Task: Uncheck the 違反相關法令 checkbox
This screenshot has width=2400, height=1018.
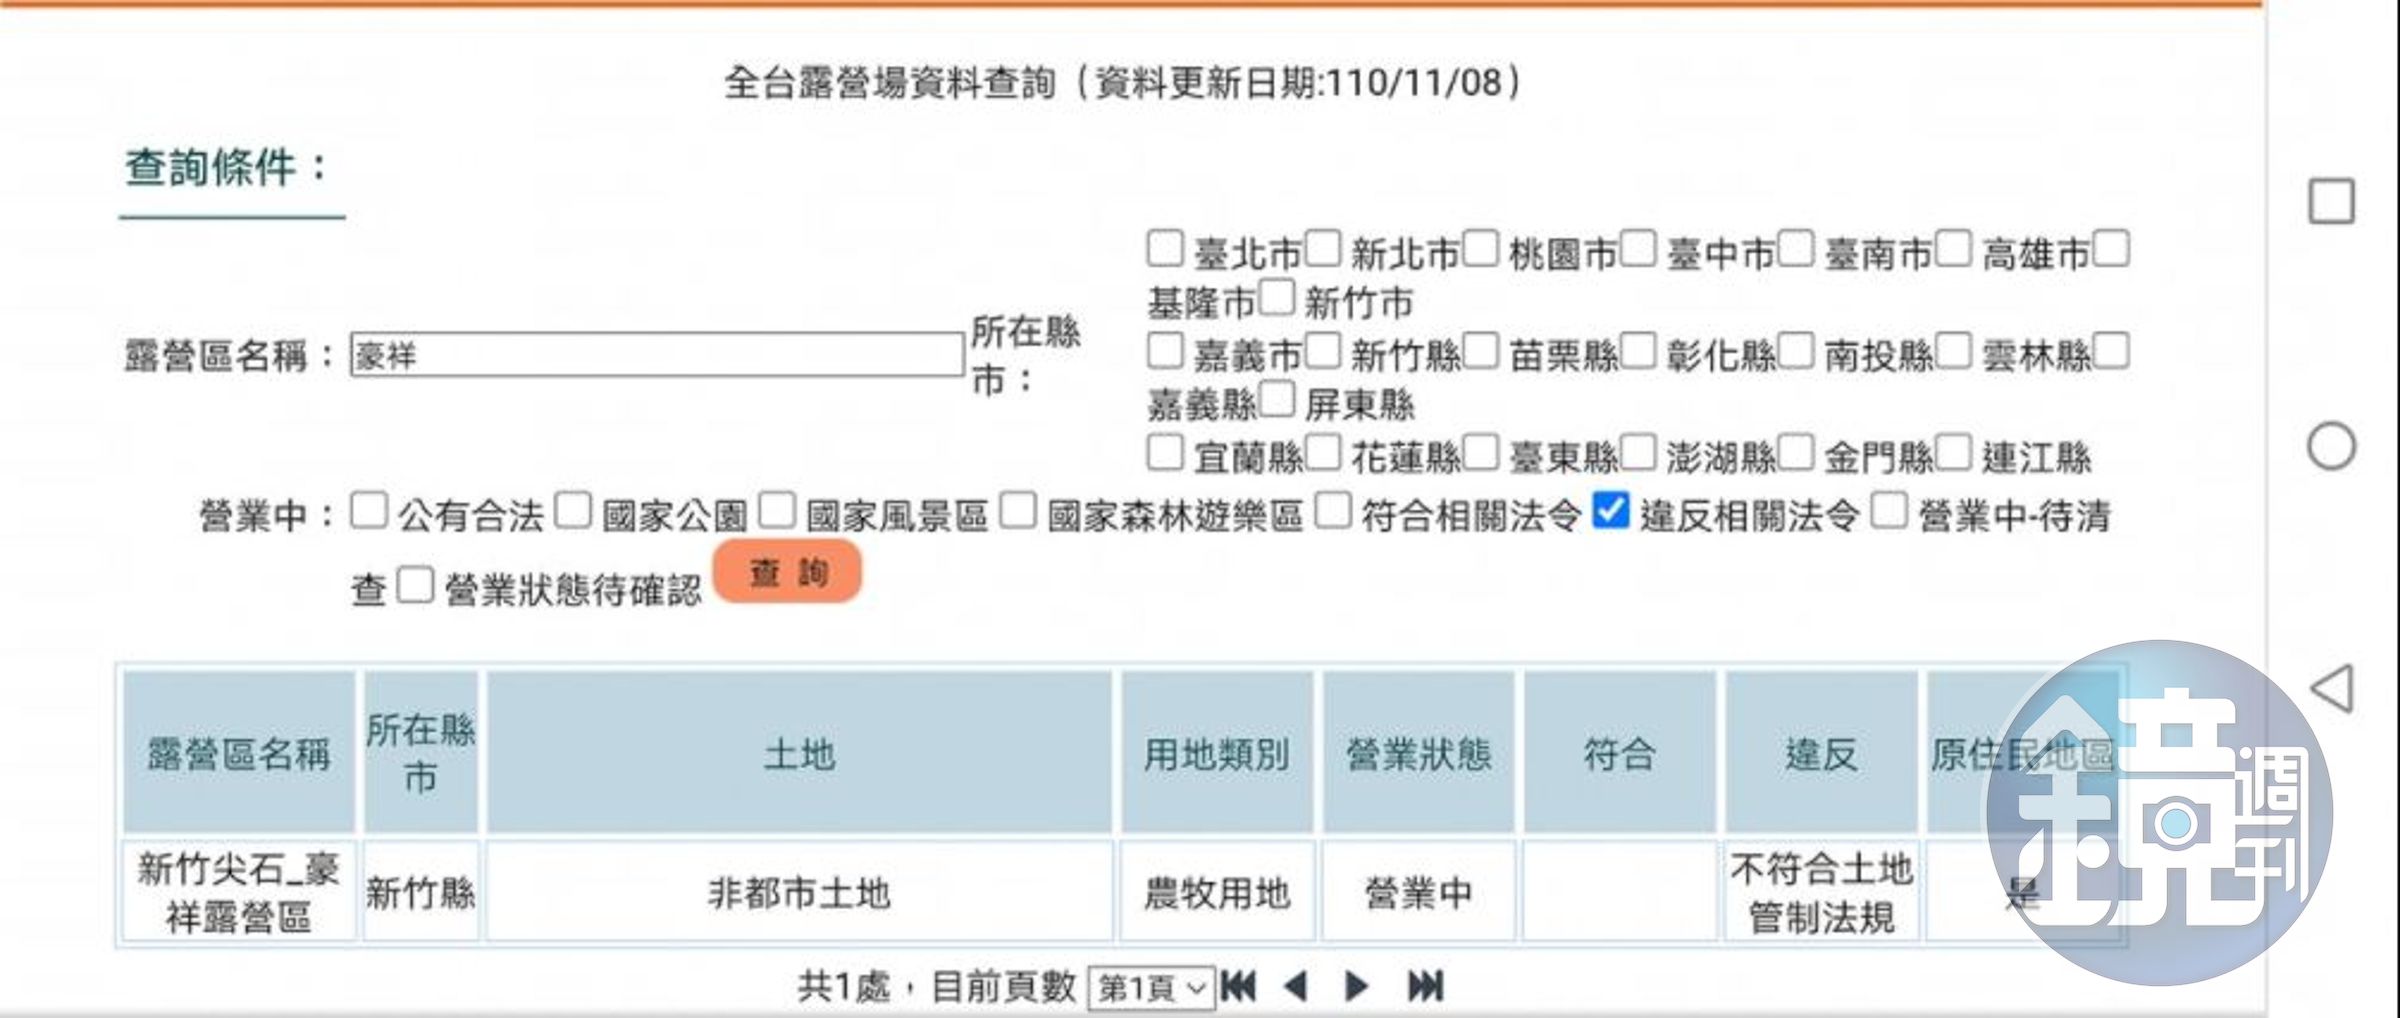Action: pyautogui.click(x=1611, y=510)
